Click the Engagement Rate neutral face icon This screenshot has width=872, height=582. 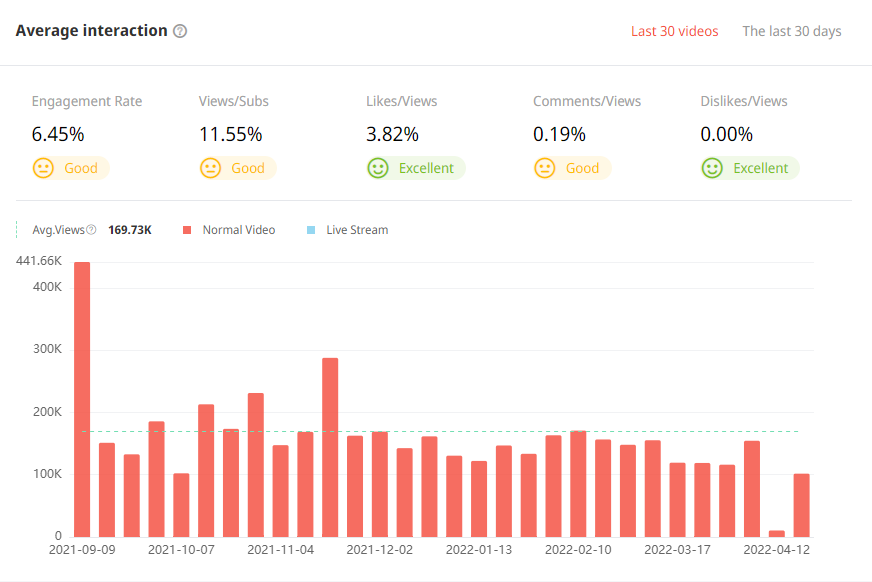coord(43,168)
